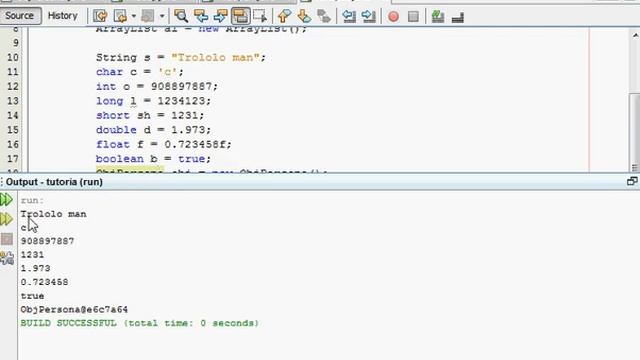This screenshot has height=360, width=640.
Task: Open the Forward navigation dropdown arrow
Action: (162, 16)
